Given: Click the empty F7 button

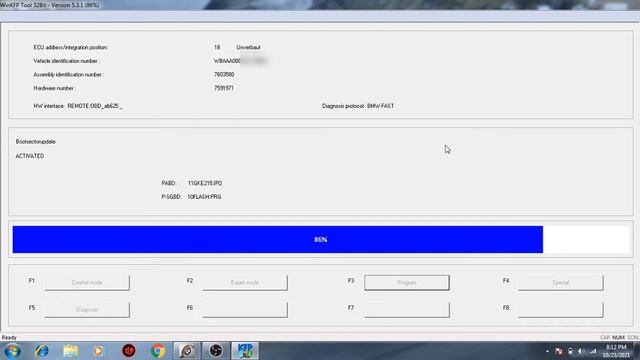Looking at the screenshot, I should [x=407, y=310].
